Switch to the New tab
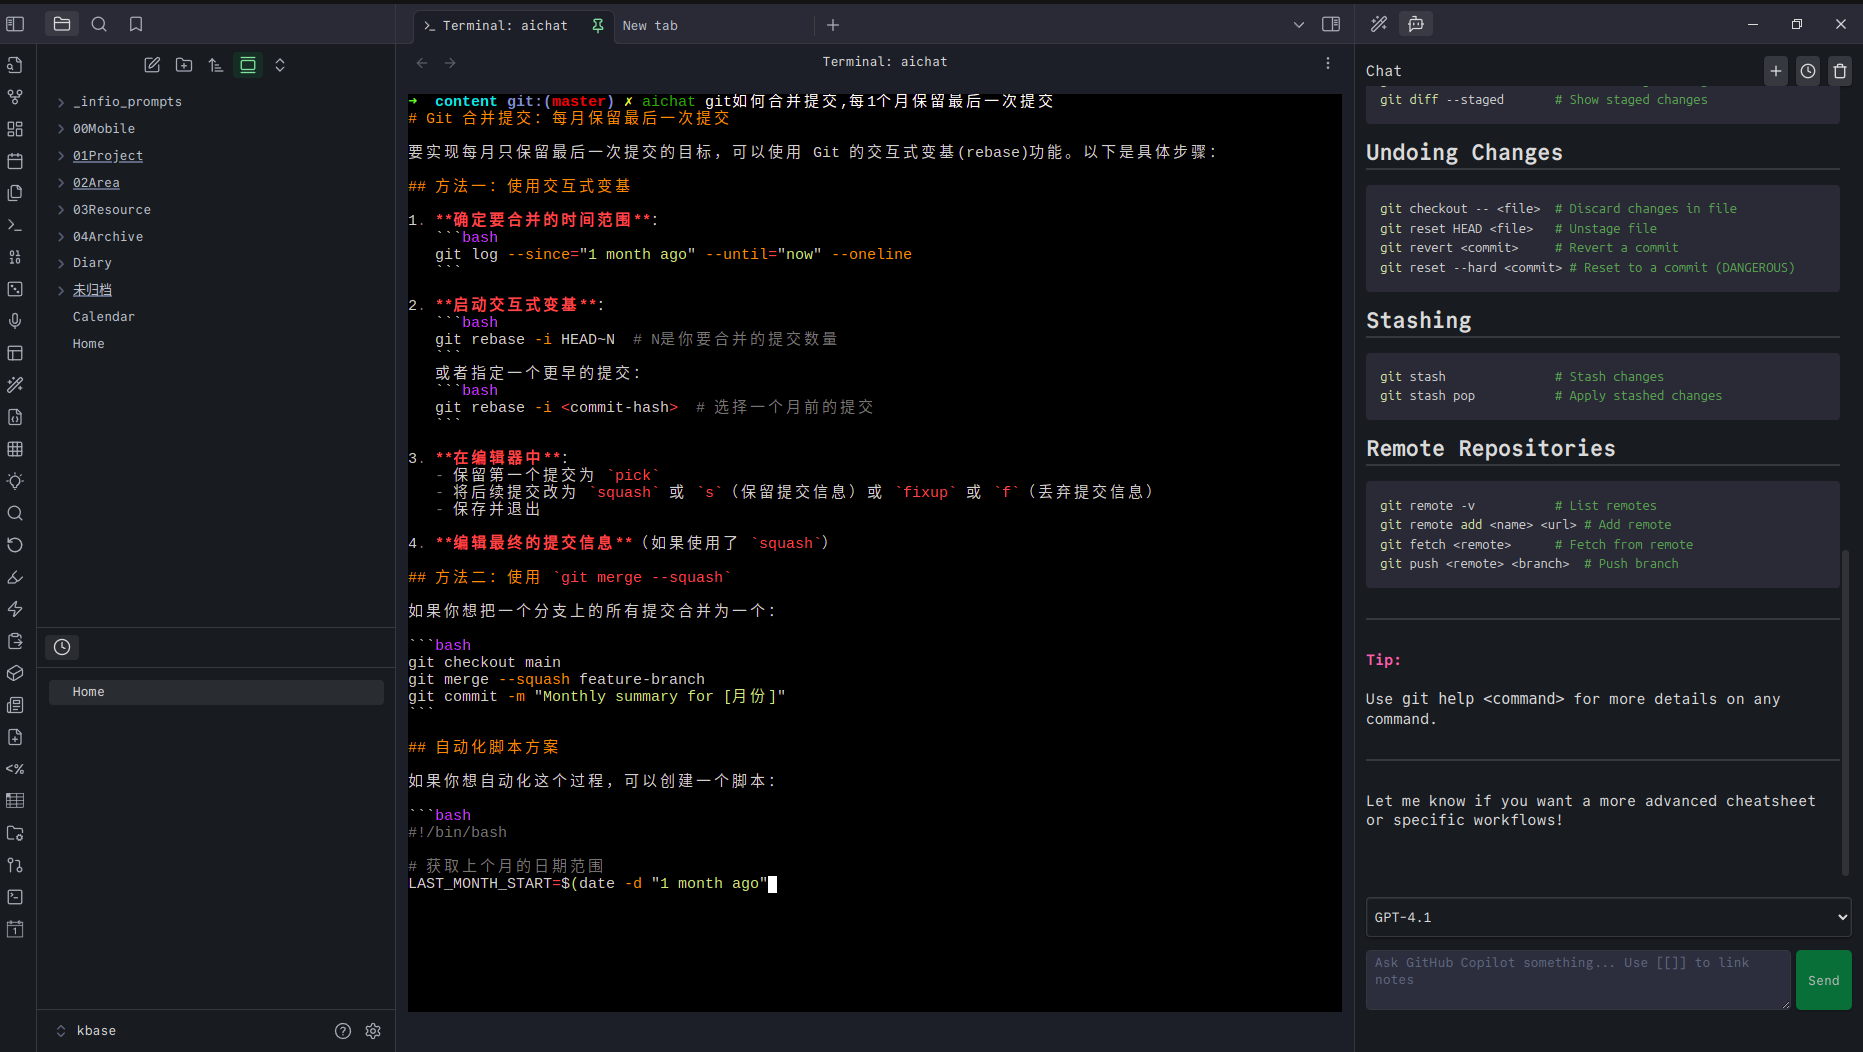The width and height of the screenshot is (1863, 1052). pyautogui.click(x=650, y=26)
